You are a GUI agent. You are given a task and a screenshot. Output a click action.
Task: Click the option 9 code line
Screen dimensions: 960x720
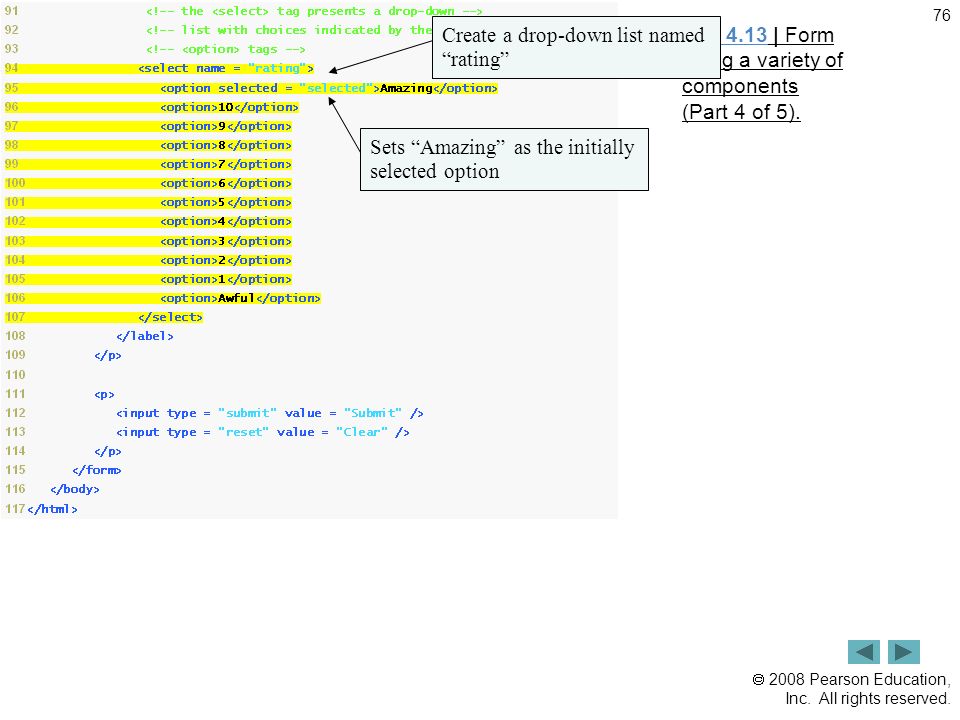[225, 126]
